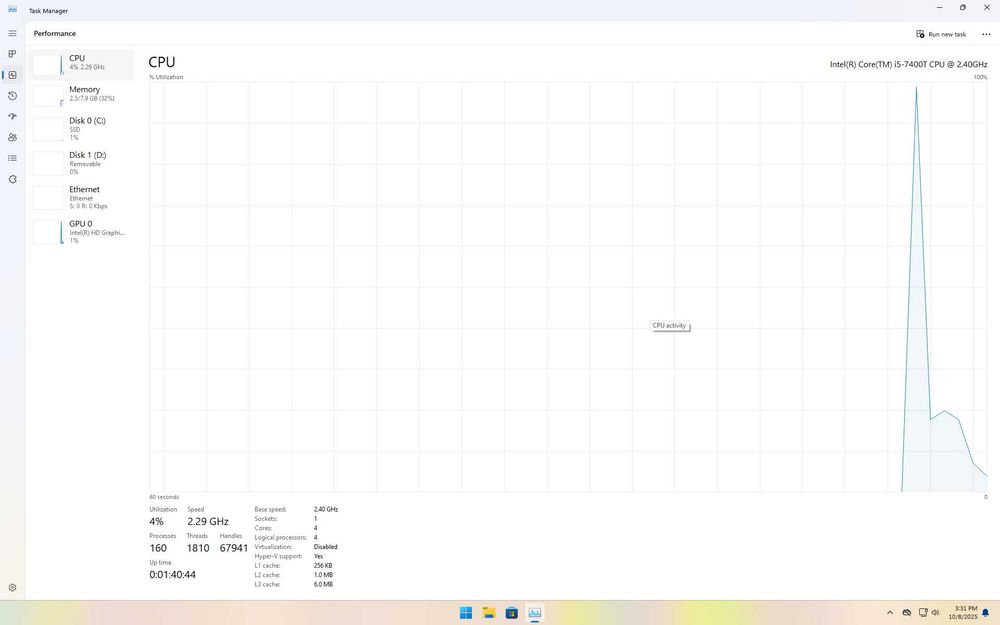This screenshot has width=1000, height=625.
Task: Click the Processes count 160
Action: tap(158, 548)
